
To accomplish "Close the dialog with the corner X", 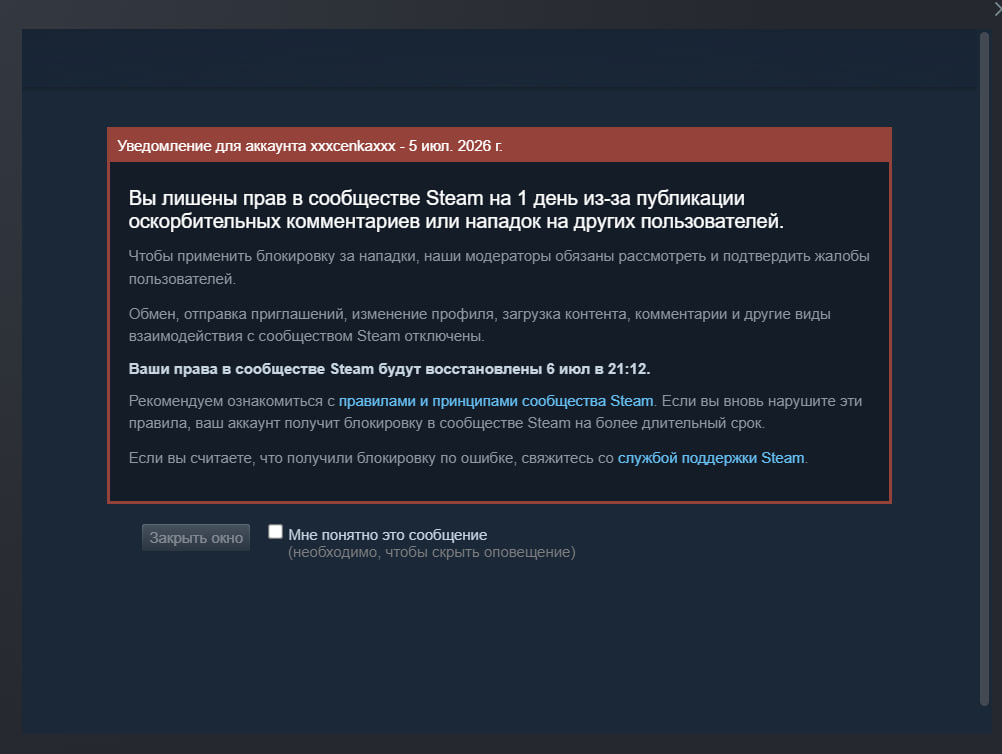I will click(997, 8).
